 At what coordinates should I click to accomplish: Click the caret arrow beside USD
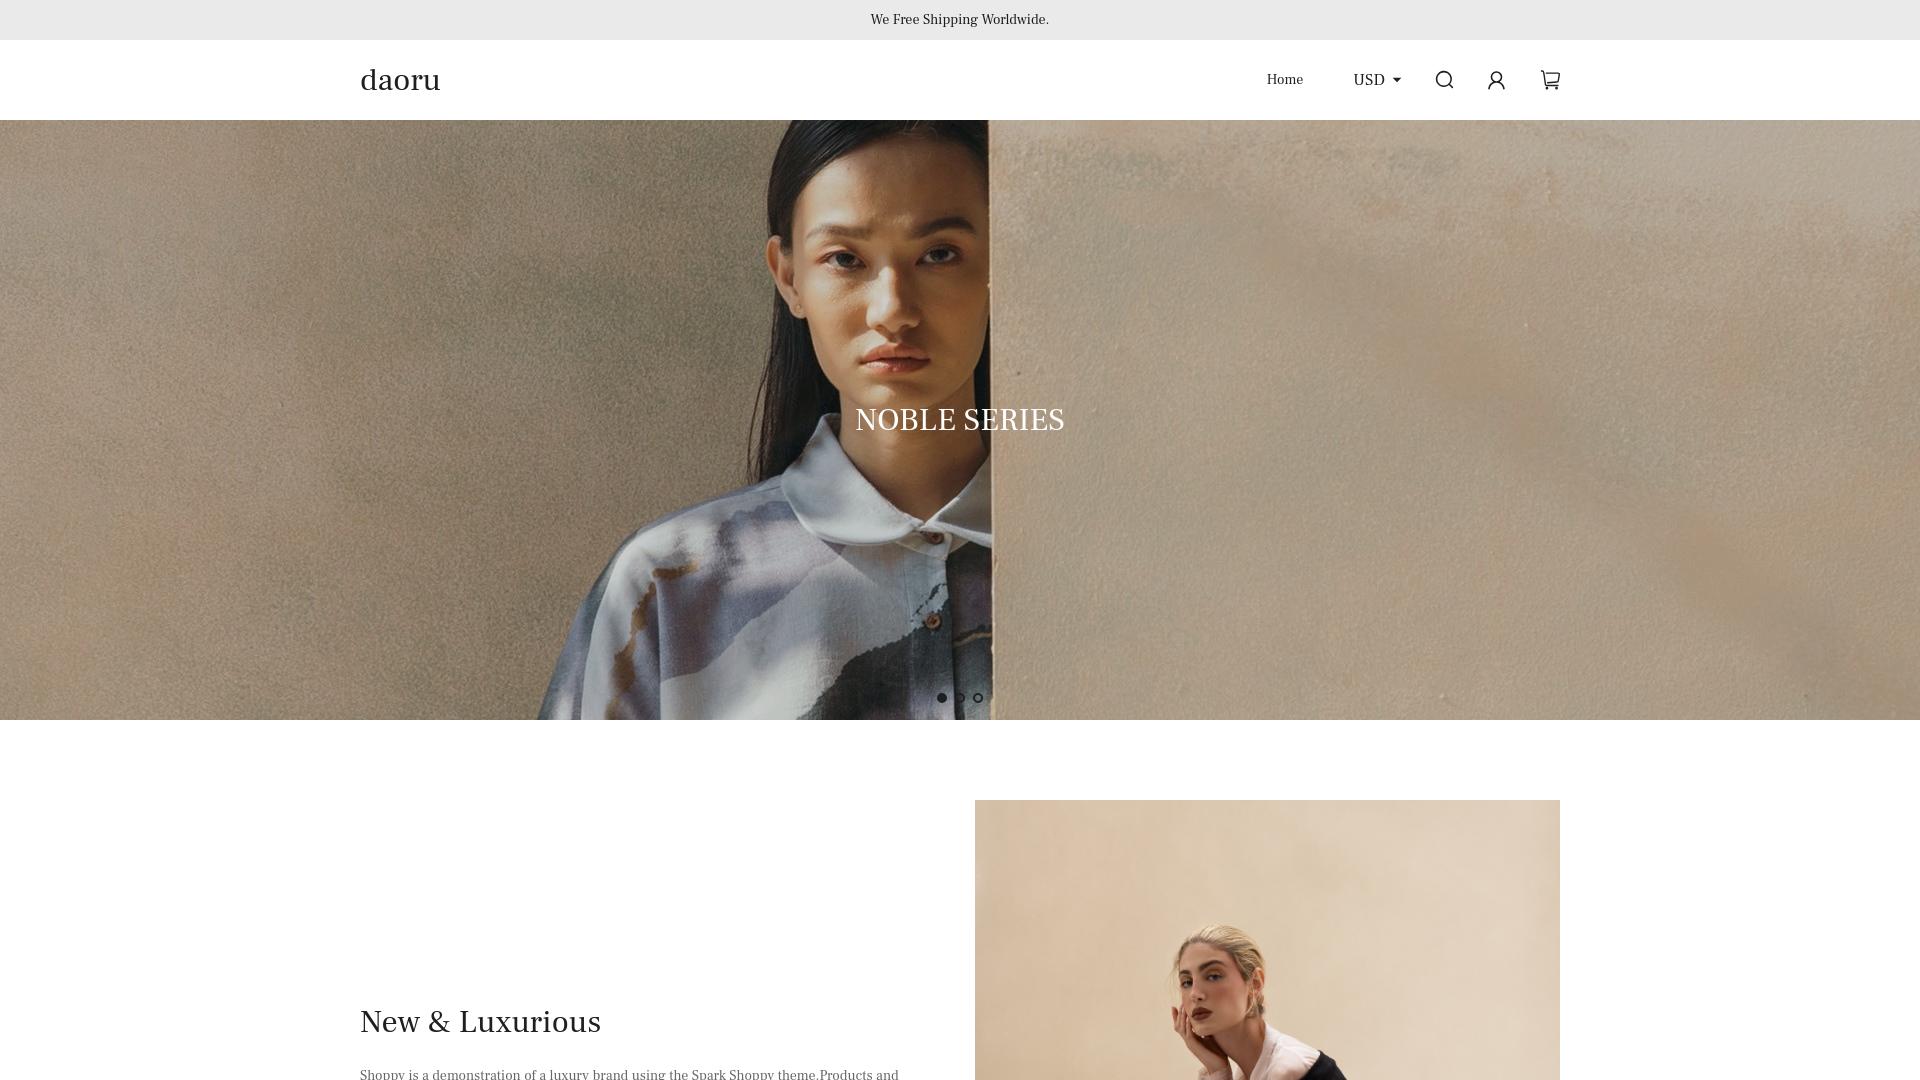coord(1397,80)
